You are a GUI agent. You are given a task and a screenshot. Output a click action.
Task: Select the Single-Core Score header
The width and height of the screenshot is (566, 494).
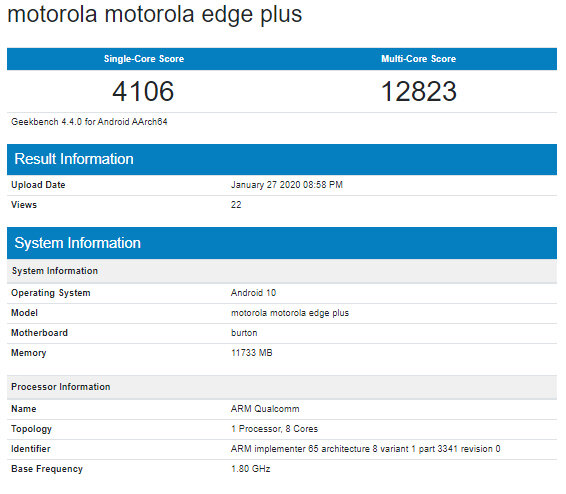pos(144,59)
